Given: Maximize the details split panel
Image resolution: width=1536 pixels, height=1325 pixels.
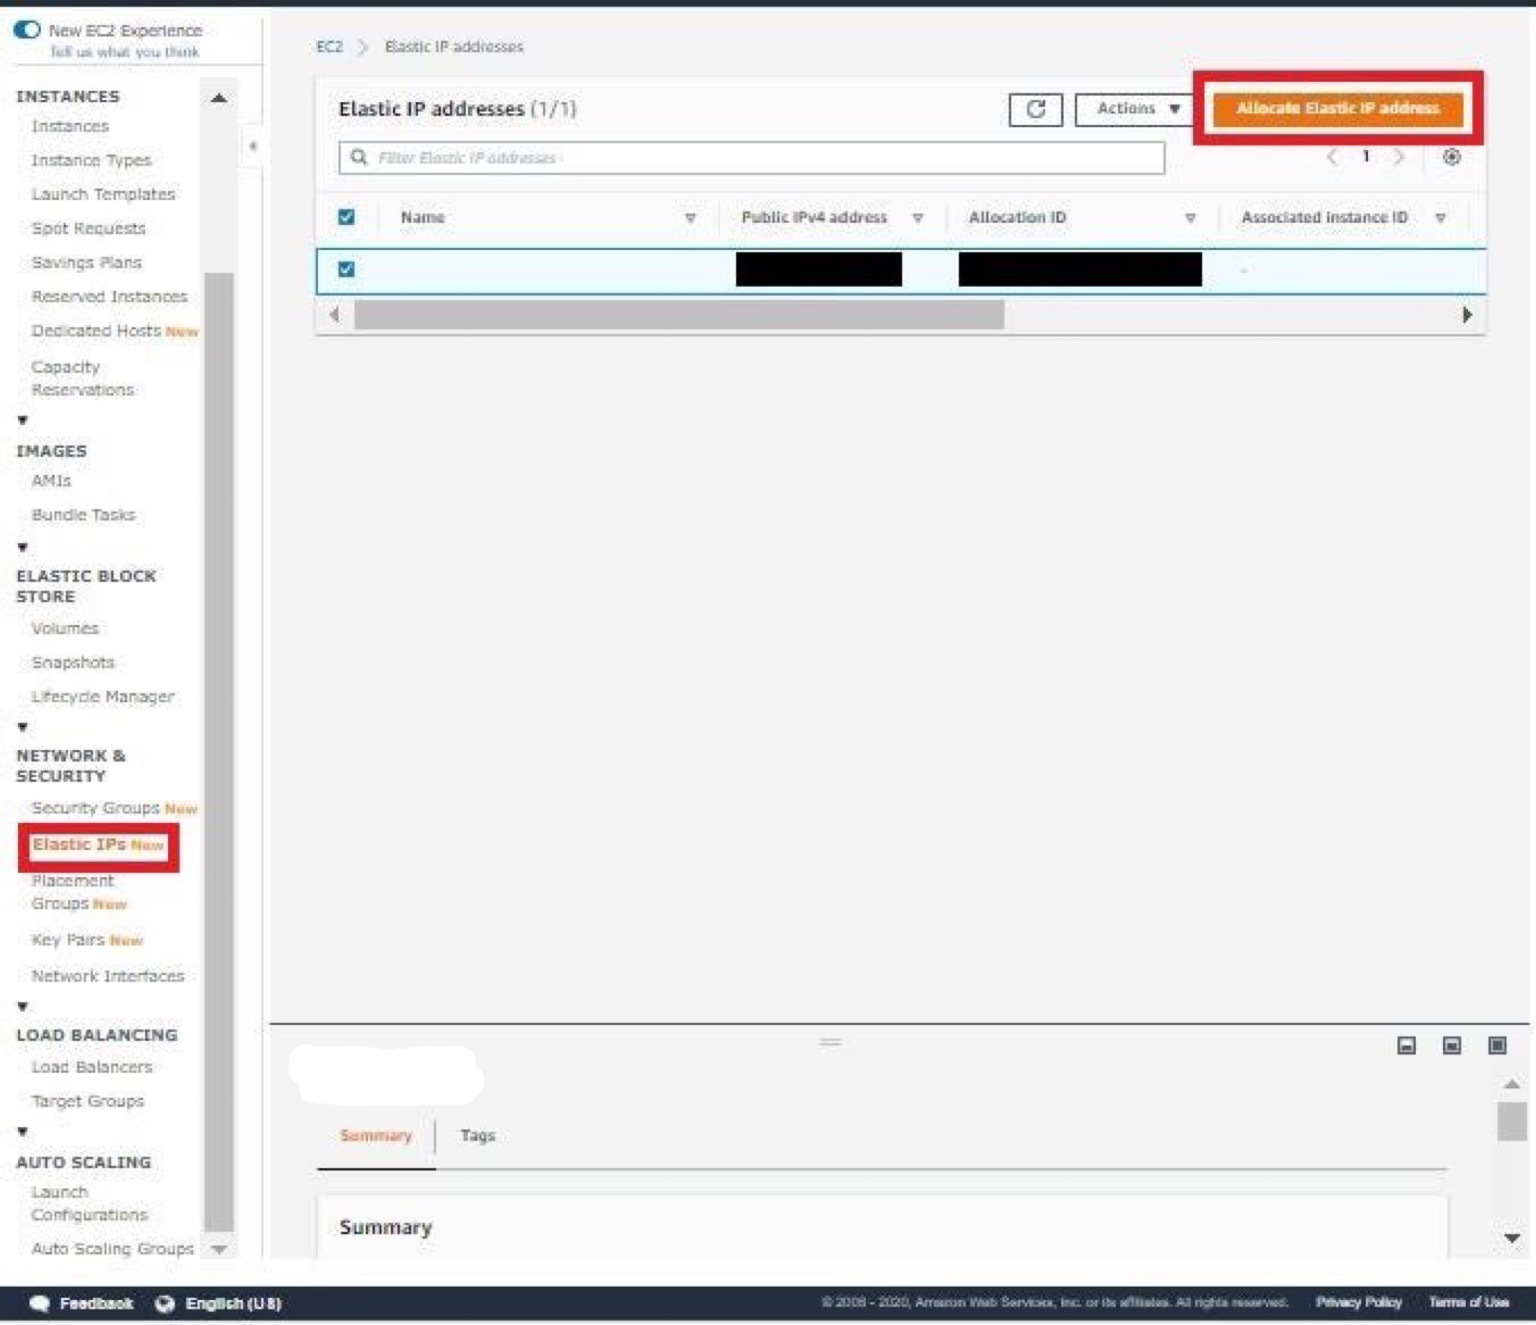Looking at the screenshot, I should tap(1497, 1045).
